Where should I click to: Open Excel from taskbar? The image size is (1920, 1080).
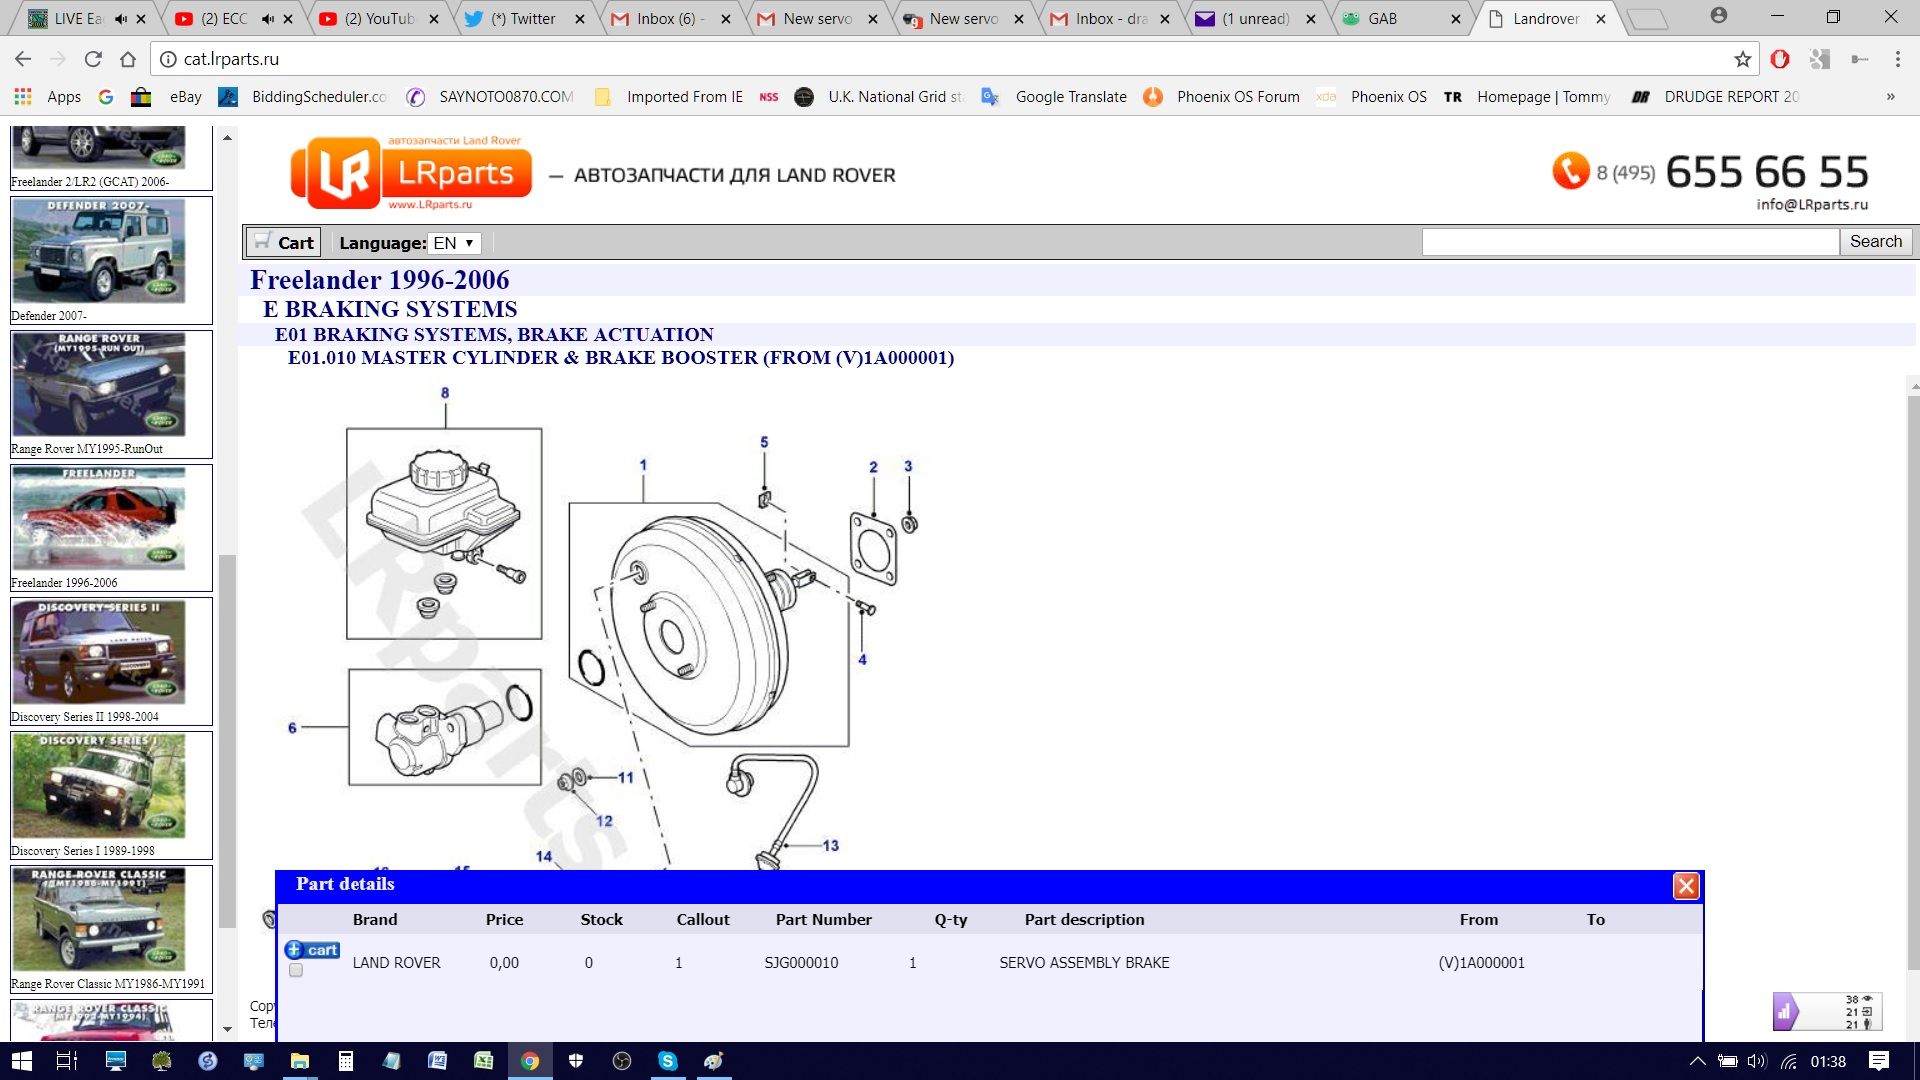coord(483,1061)
